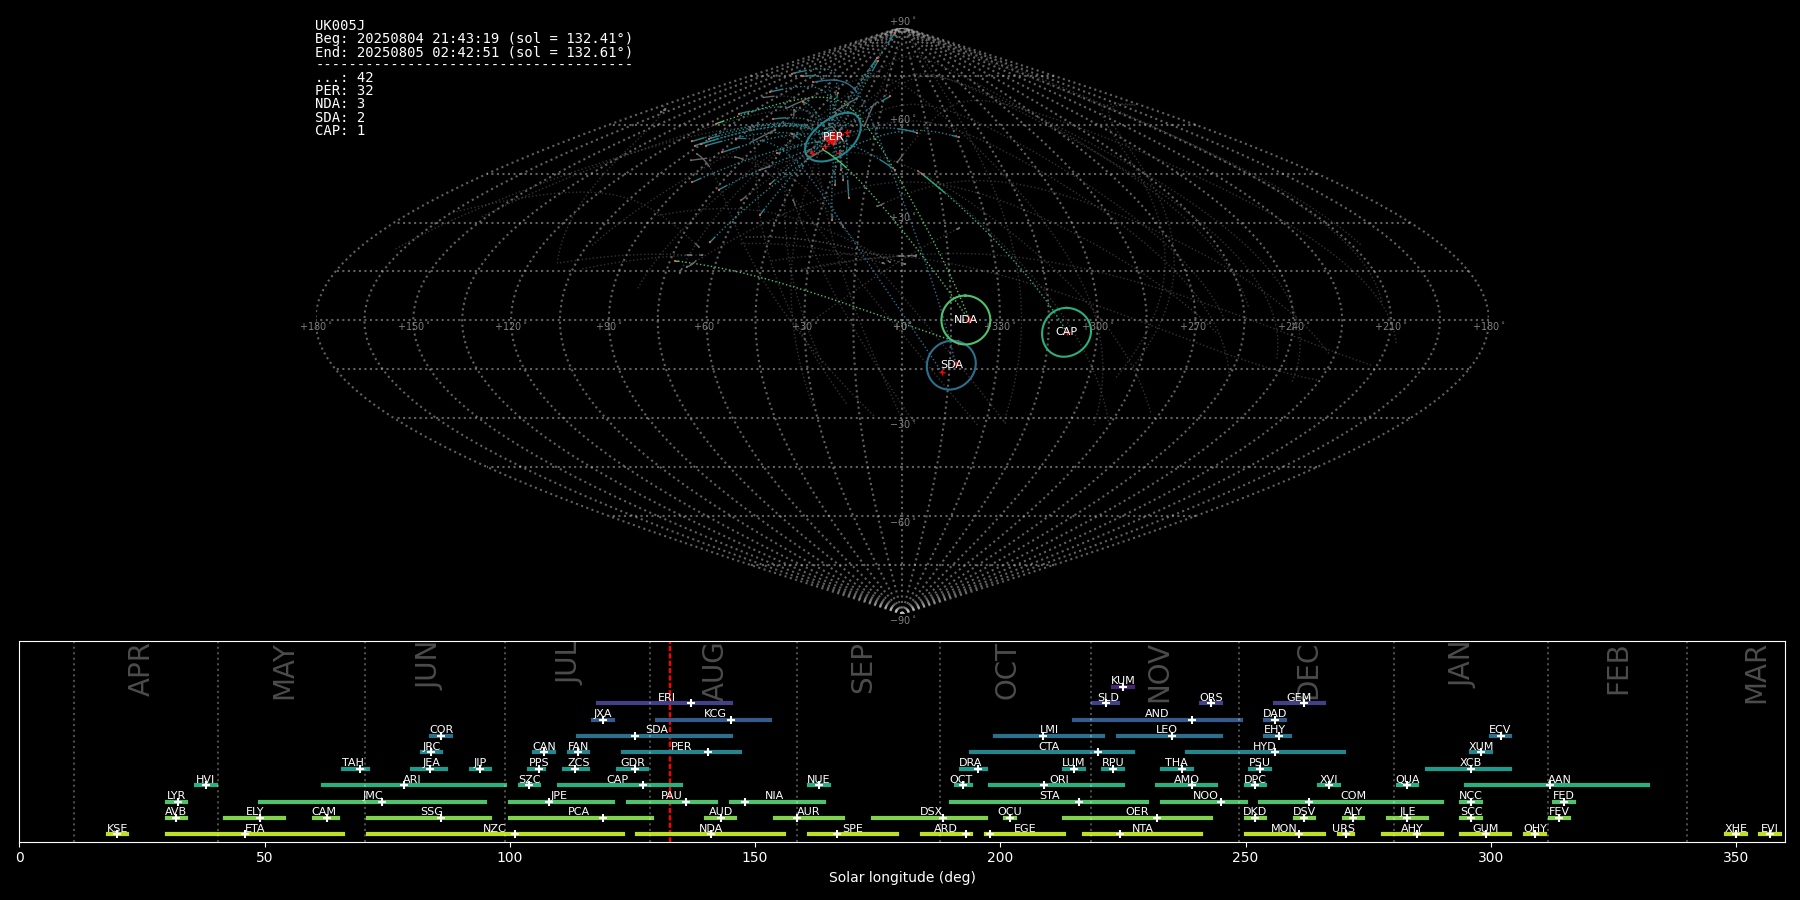Screen dimensions: 1800x900
Task: Select the CAP shower bar in the timeline
Action: 620,785
